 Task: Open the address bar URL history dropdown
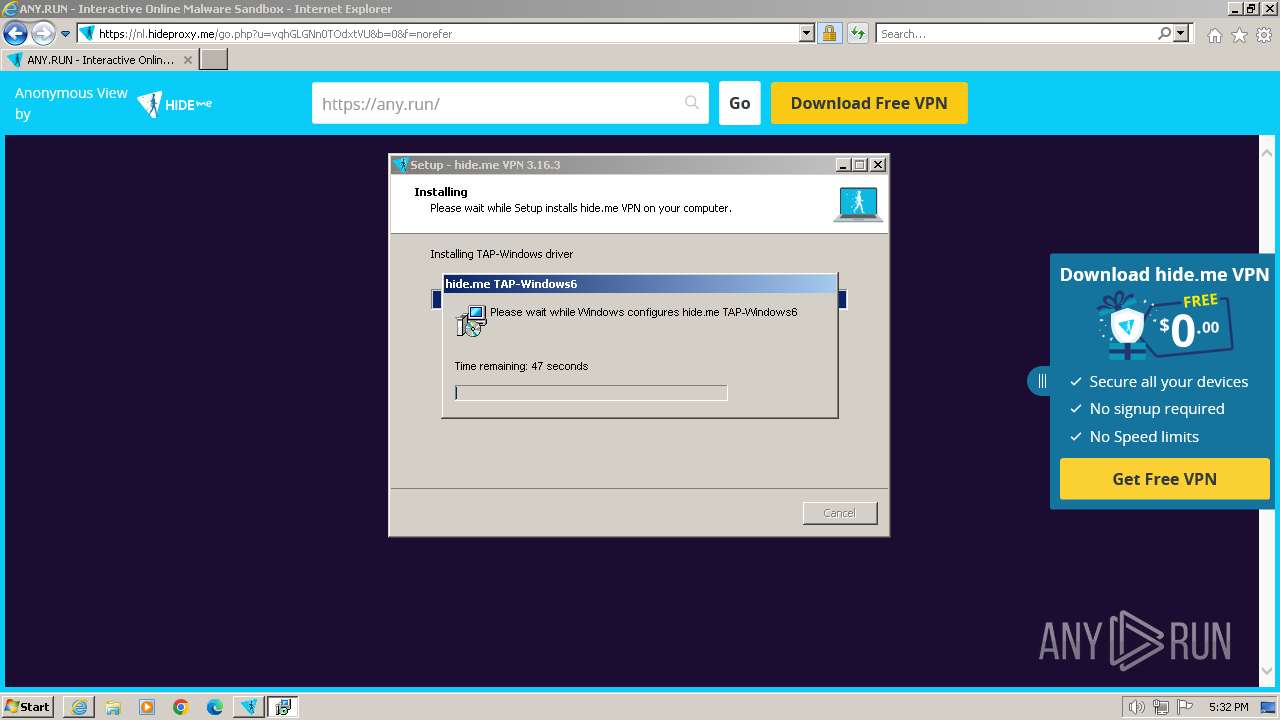tap(807, 33)
